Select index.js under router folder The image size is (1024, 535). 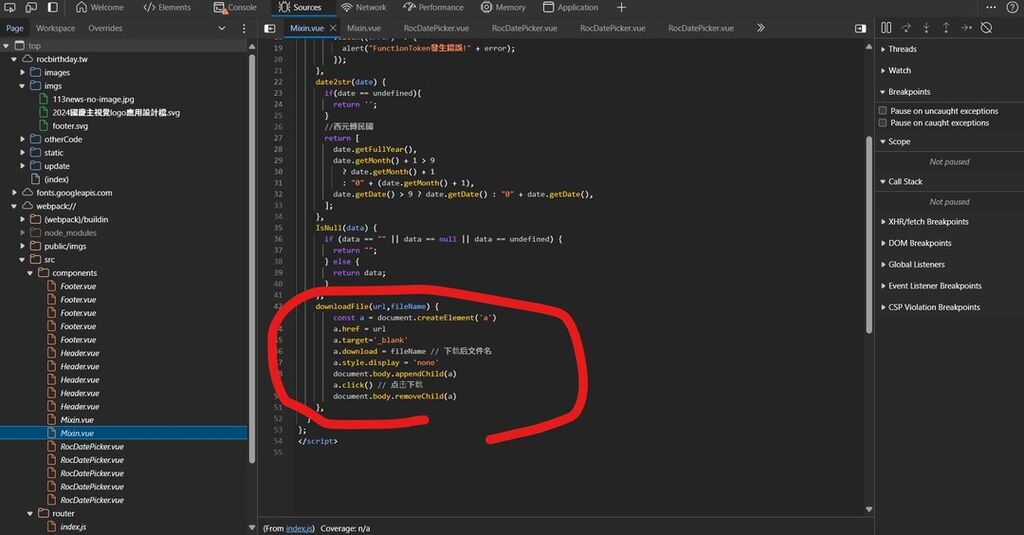73,527
